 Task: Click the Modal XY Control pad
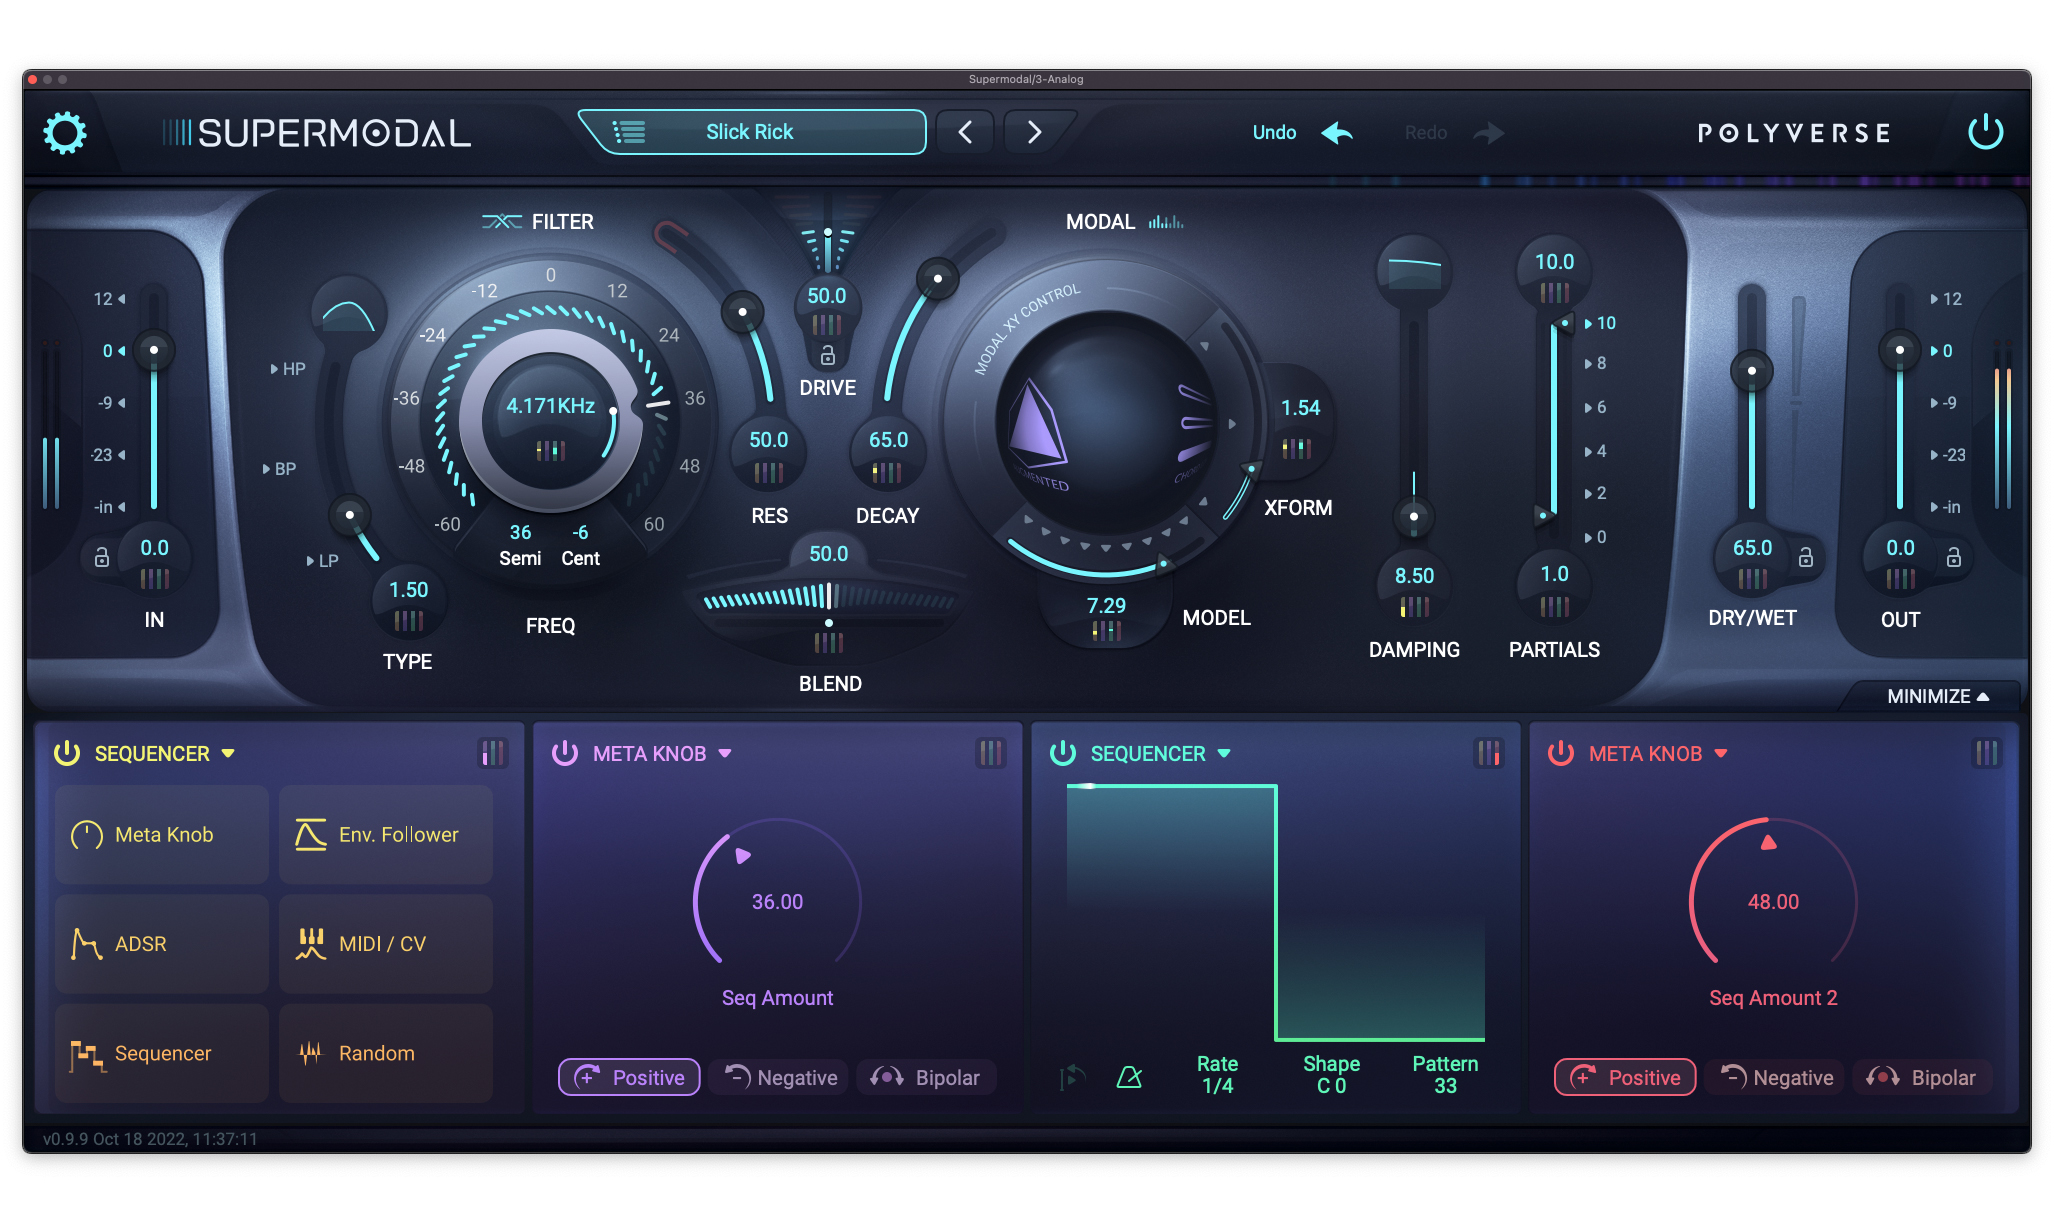tap(1105, 423)
